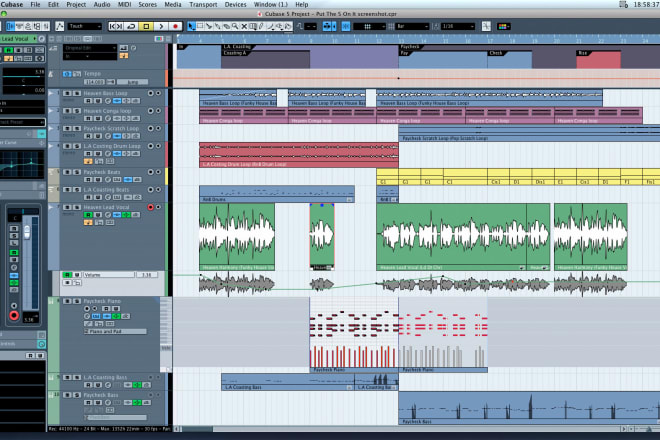Select the Mute X tool

[244, 27]
